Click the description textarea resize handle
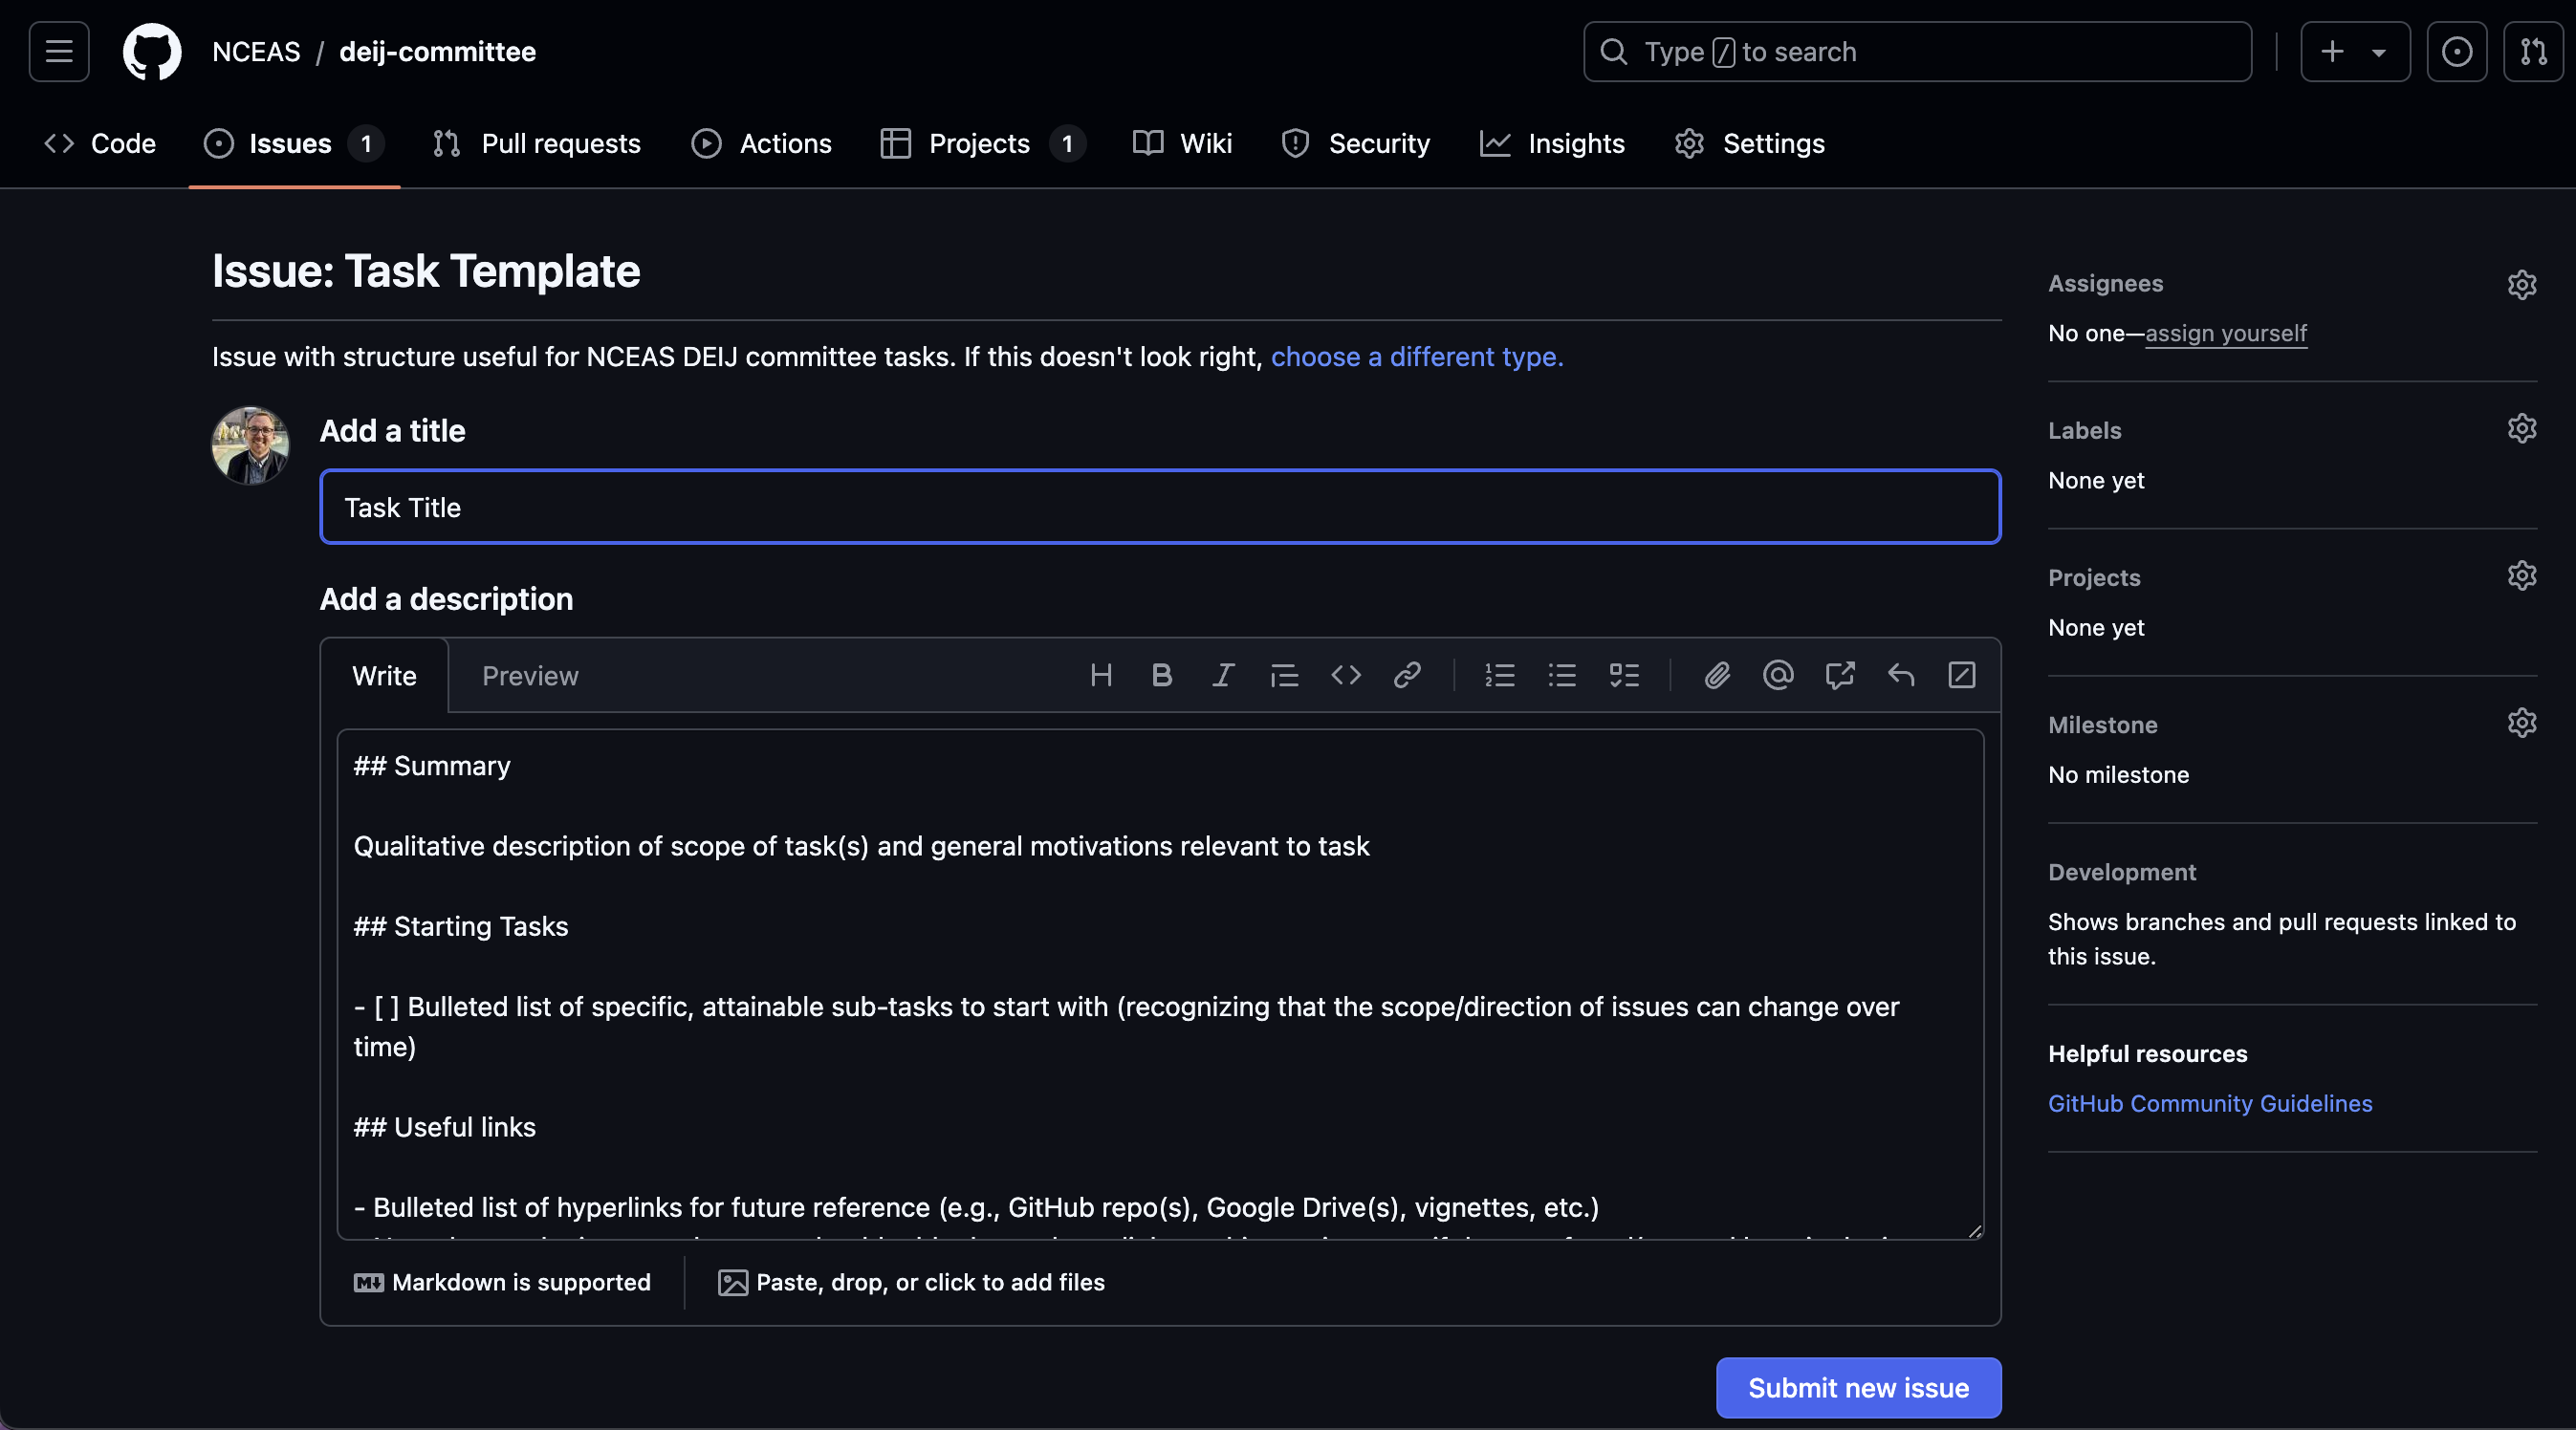This screenshot has width=2576, height=1430. (1975, 1231)
